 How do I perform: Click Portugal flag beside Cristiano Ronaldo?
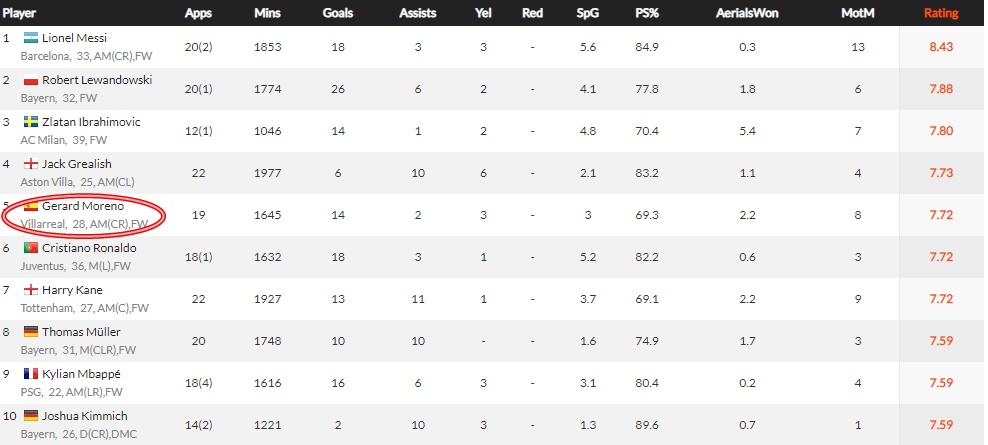[31, 248]
